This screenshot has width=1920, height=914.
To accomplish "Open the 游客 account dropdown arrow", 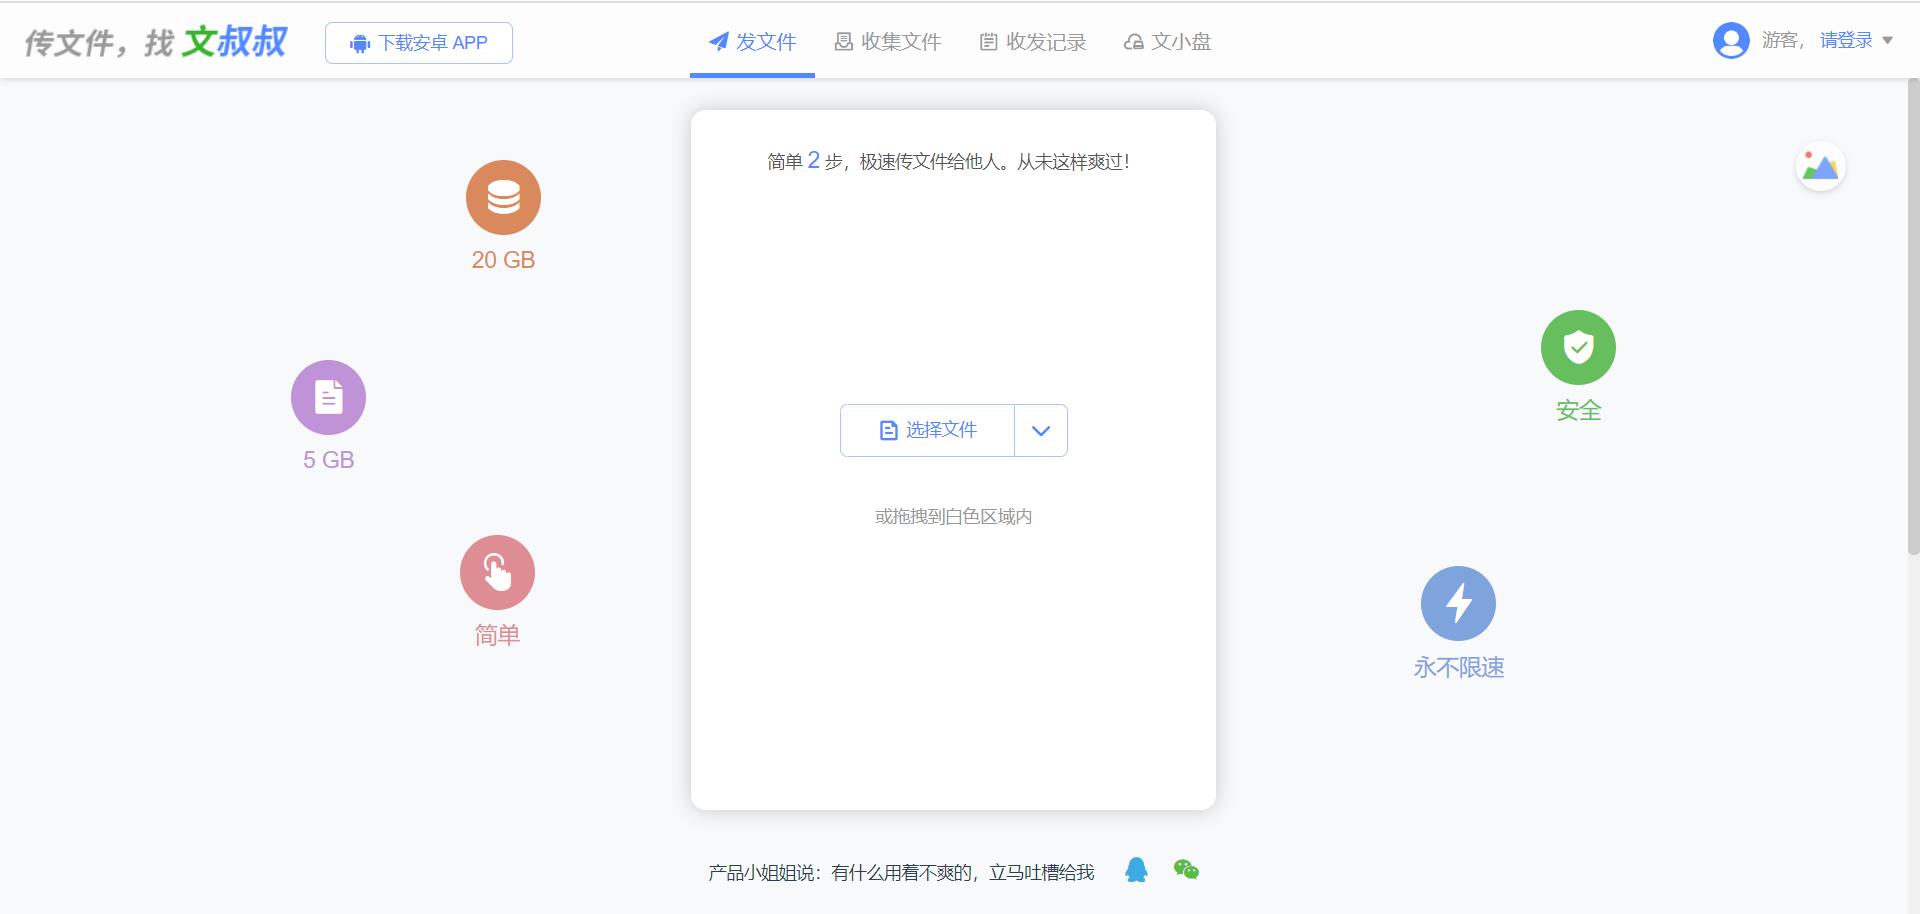I will 1888,41.
